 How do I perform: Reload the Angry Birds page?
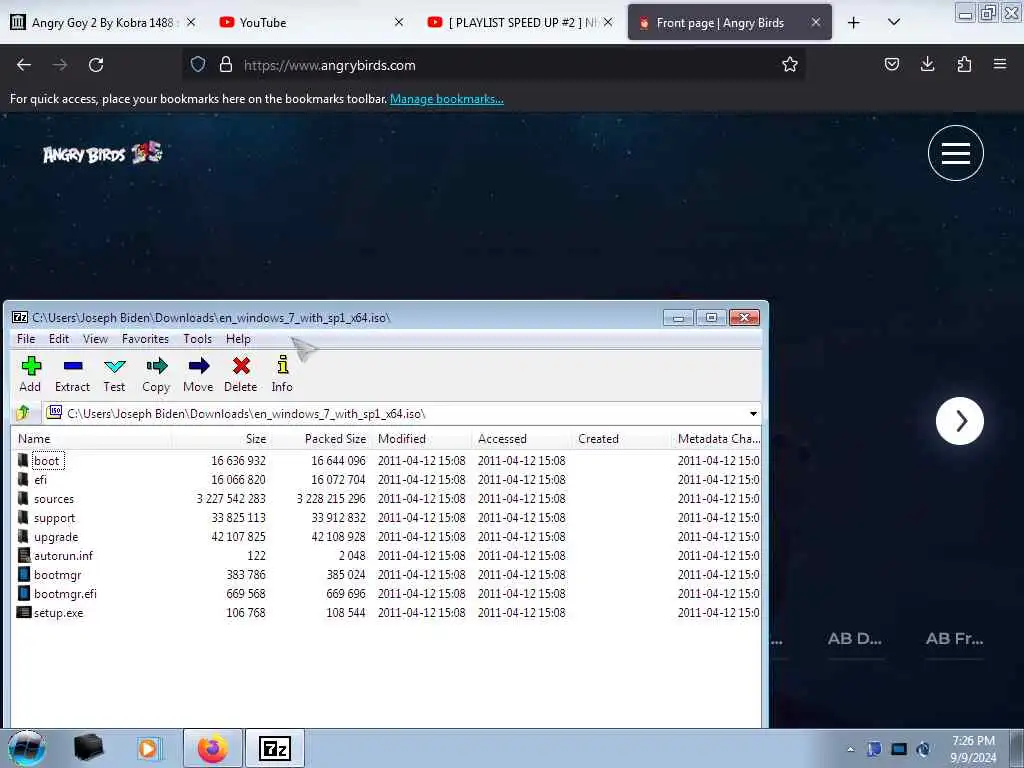coord(96,65)
